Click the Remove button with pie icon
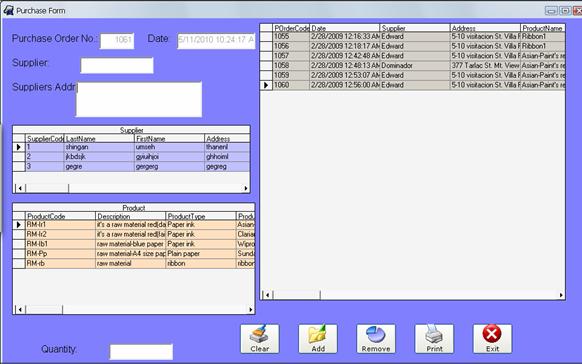The width and height of the screenshot is (582, 364). pyautogui.click(x=376, y=339)
